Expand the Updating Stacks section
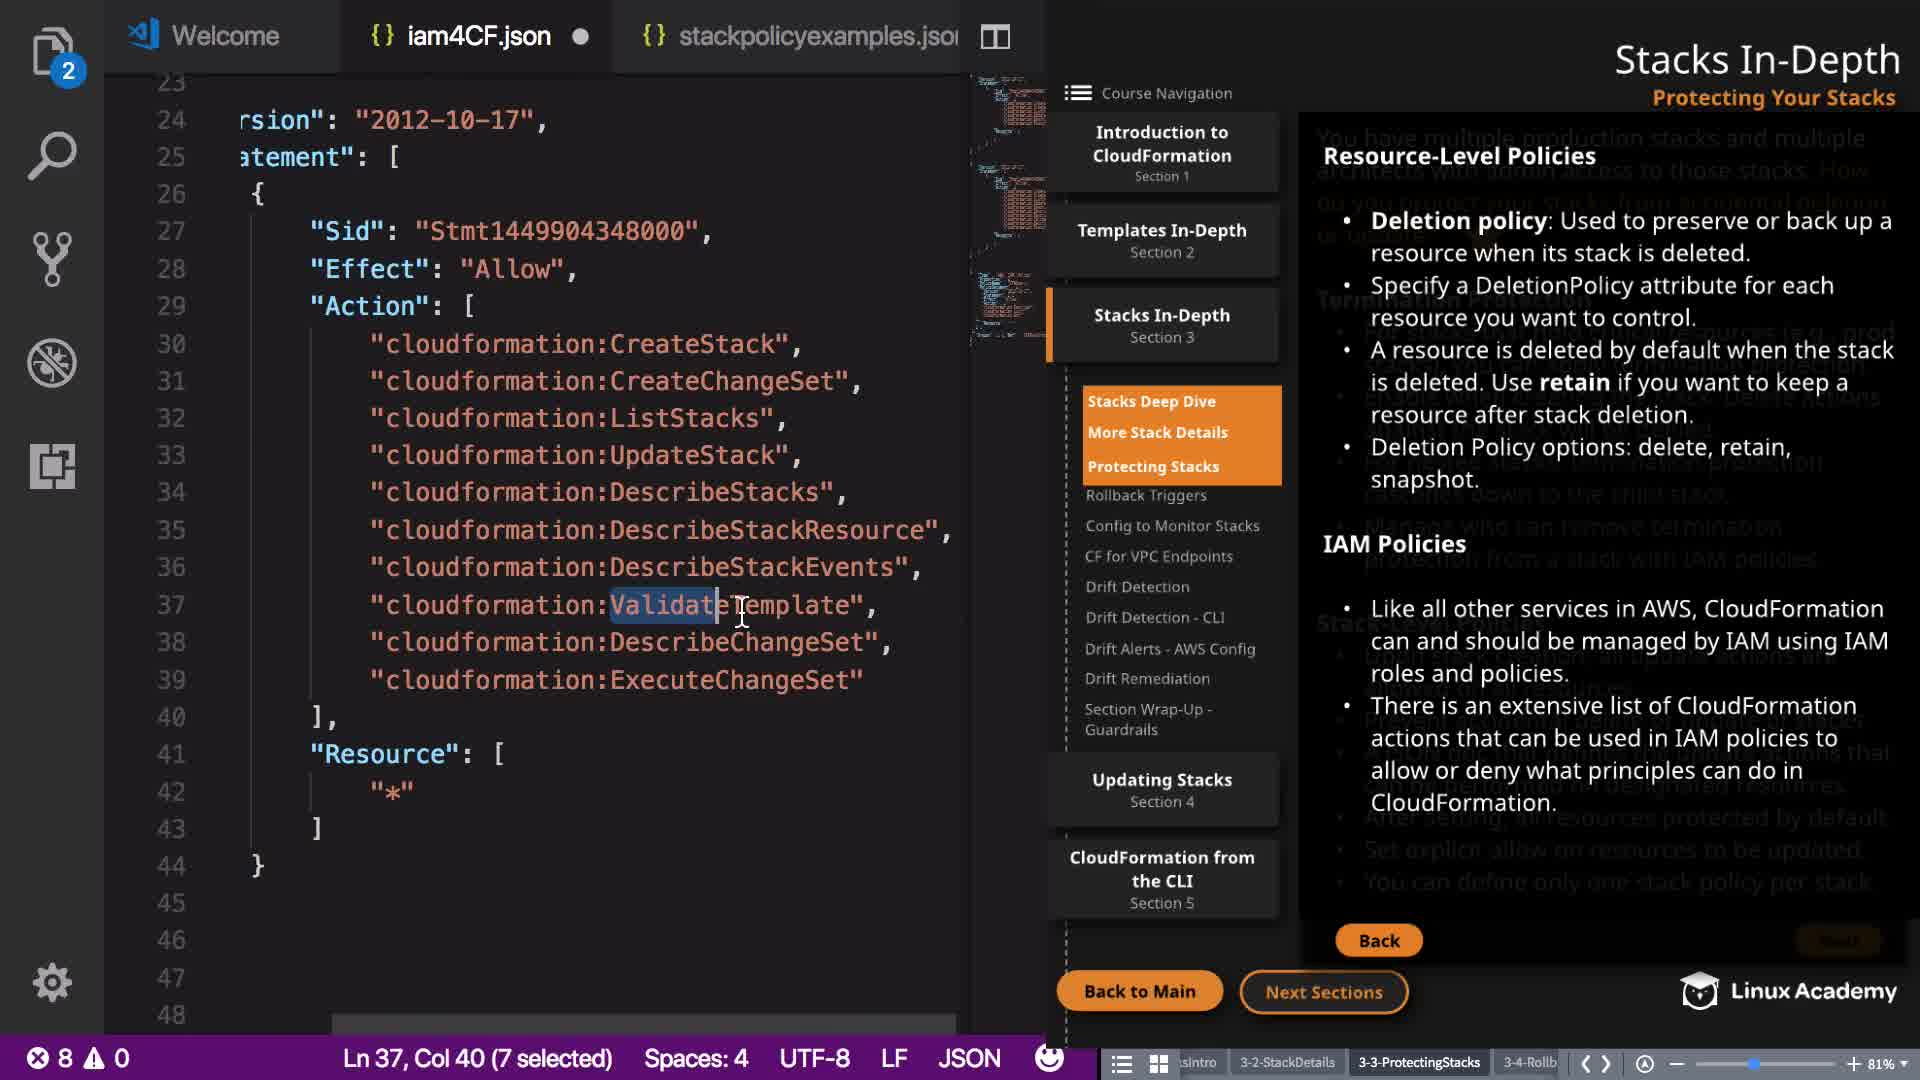Viewport: 1920px width, 1080px height. [1162, 789]
